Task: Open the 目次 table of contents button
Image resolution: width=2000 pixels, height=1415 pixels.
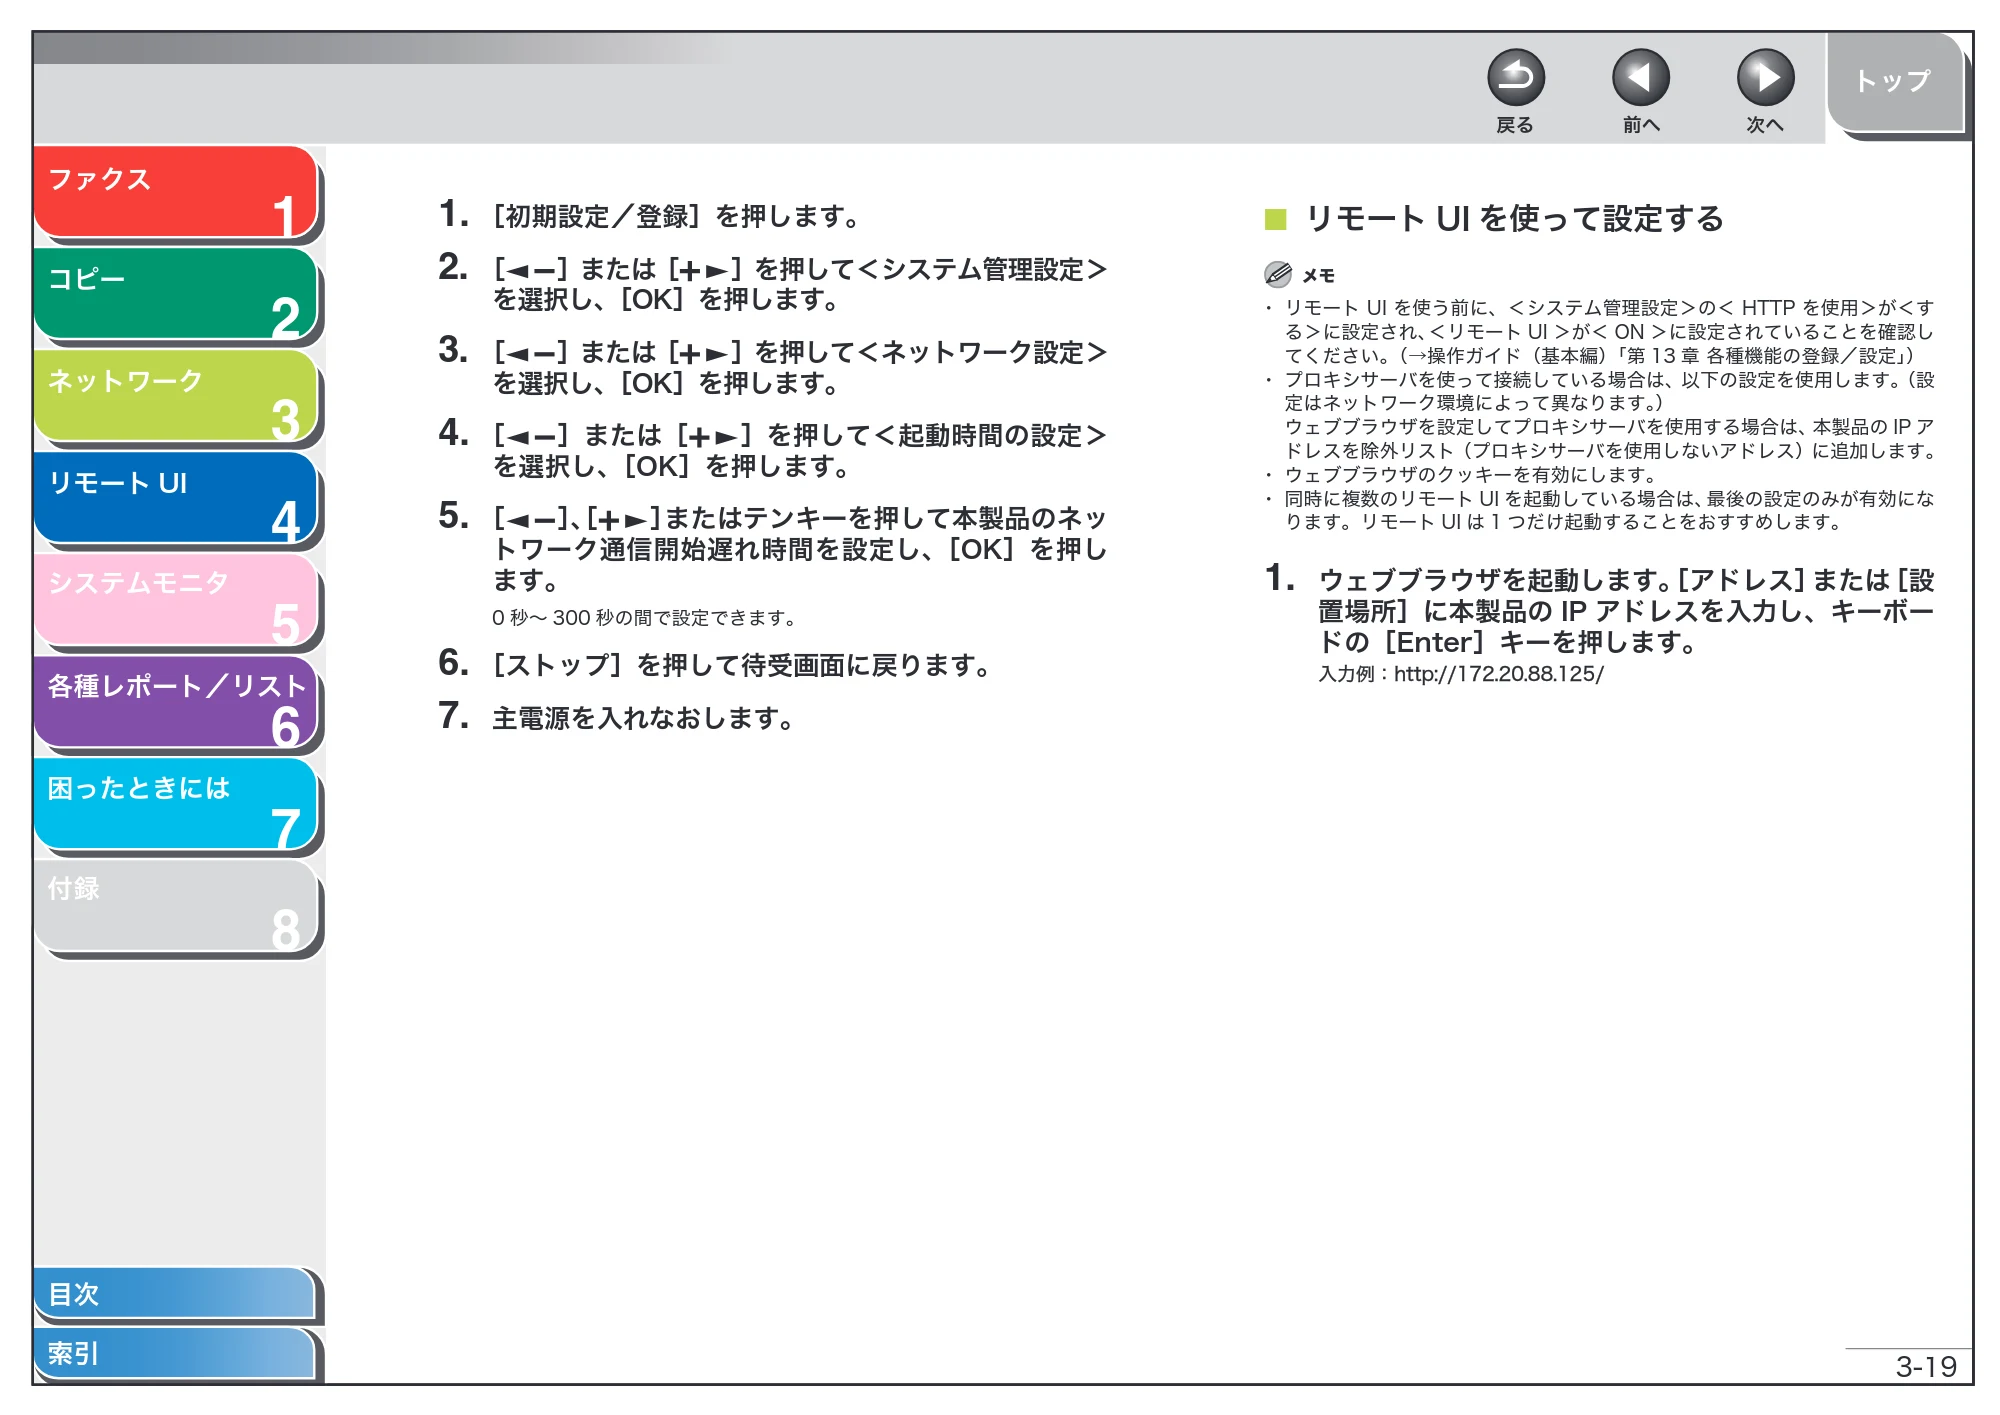Action: (x=175, y=1294)
